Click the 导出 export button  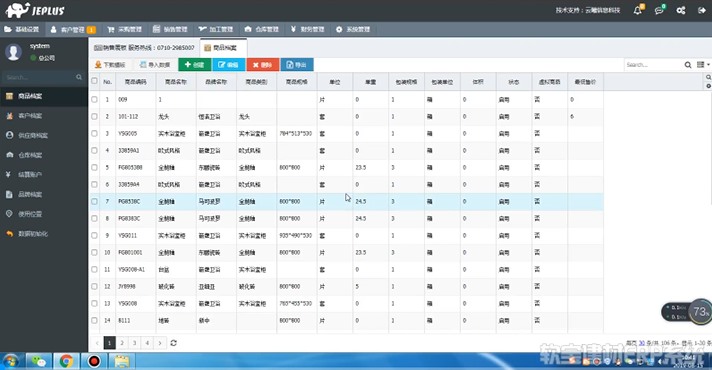point(297,65)
